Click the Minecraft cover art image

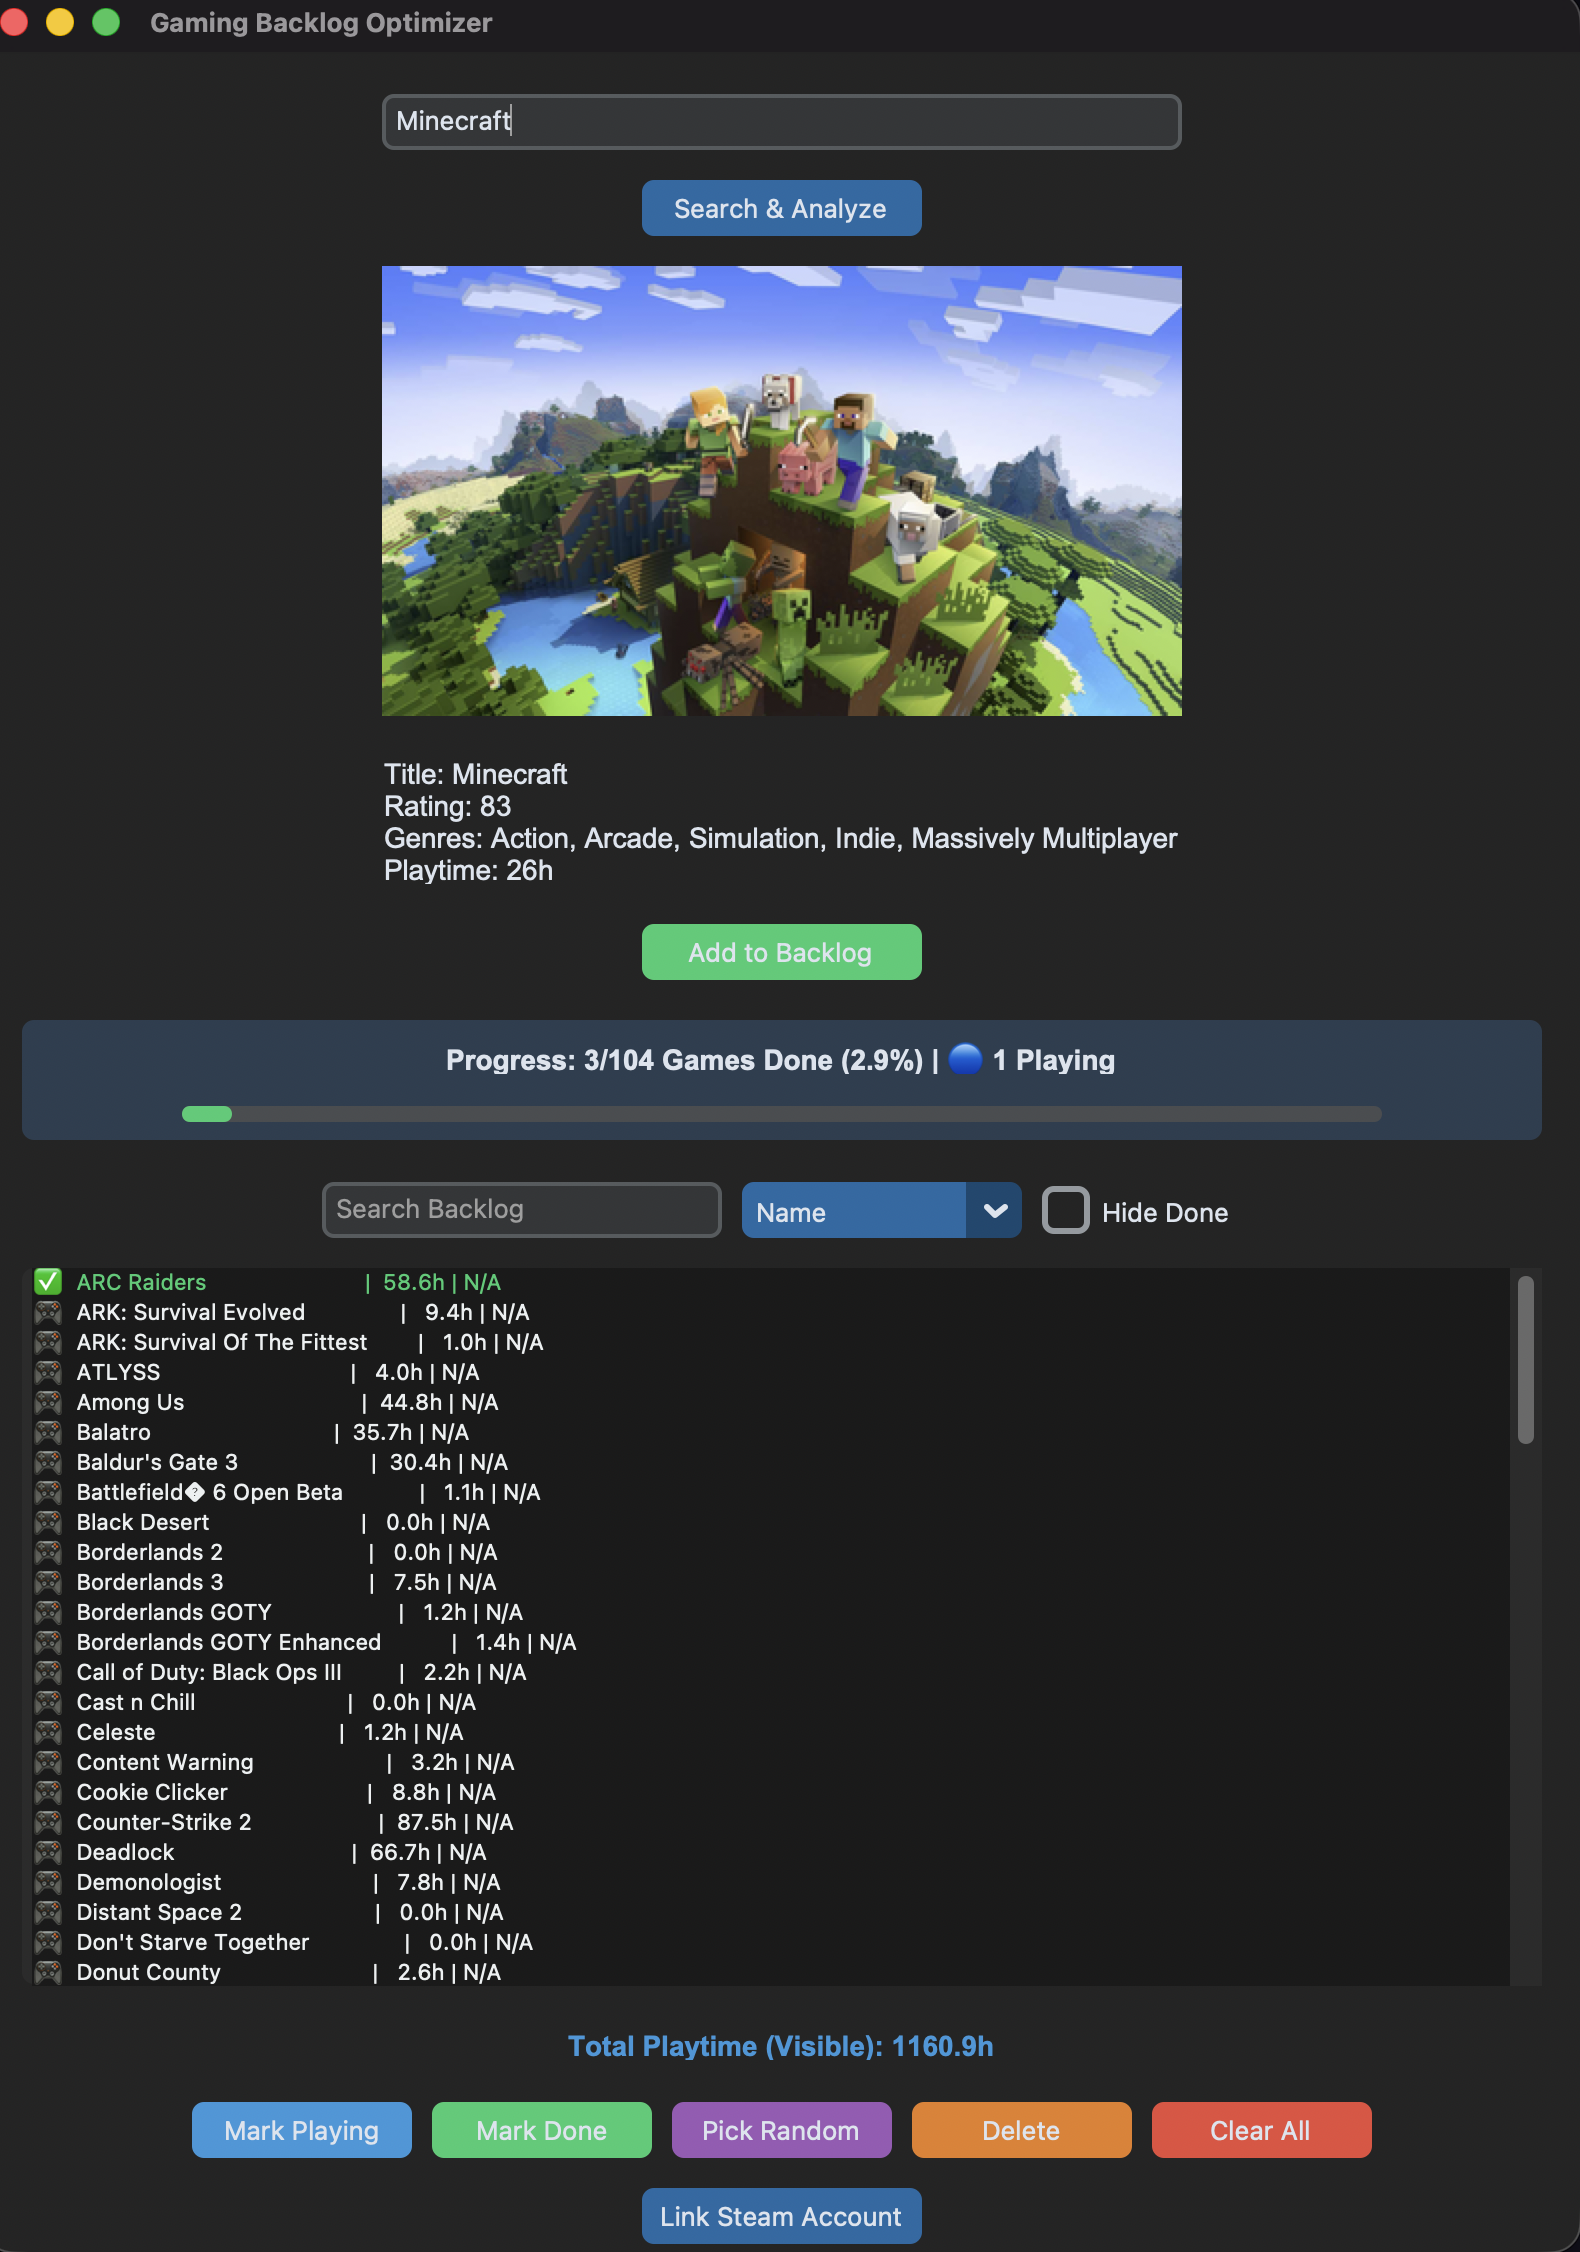point(781,491)
